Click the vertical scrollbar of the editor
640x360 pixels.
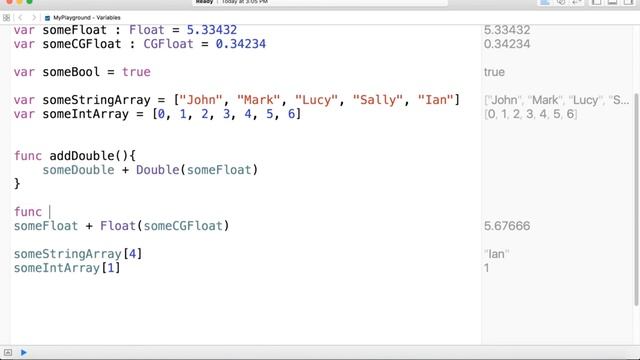click(x=636, y=199)
